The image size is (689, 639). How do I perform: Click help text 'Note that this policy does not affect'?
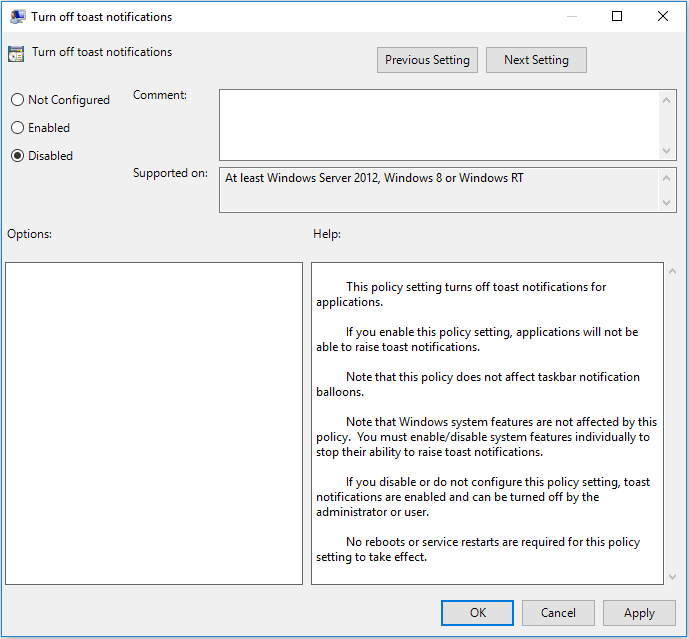[x=440, y=377]
